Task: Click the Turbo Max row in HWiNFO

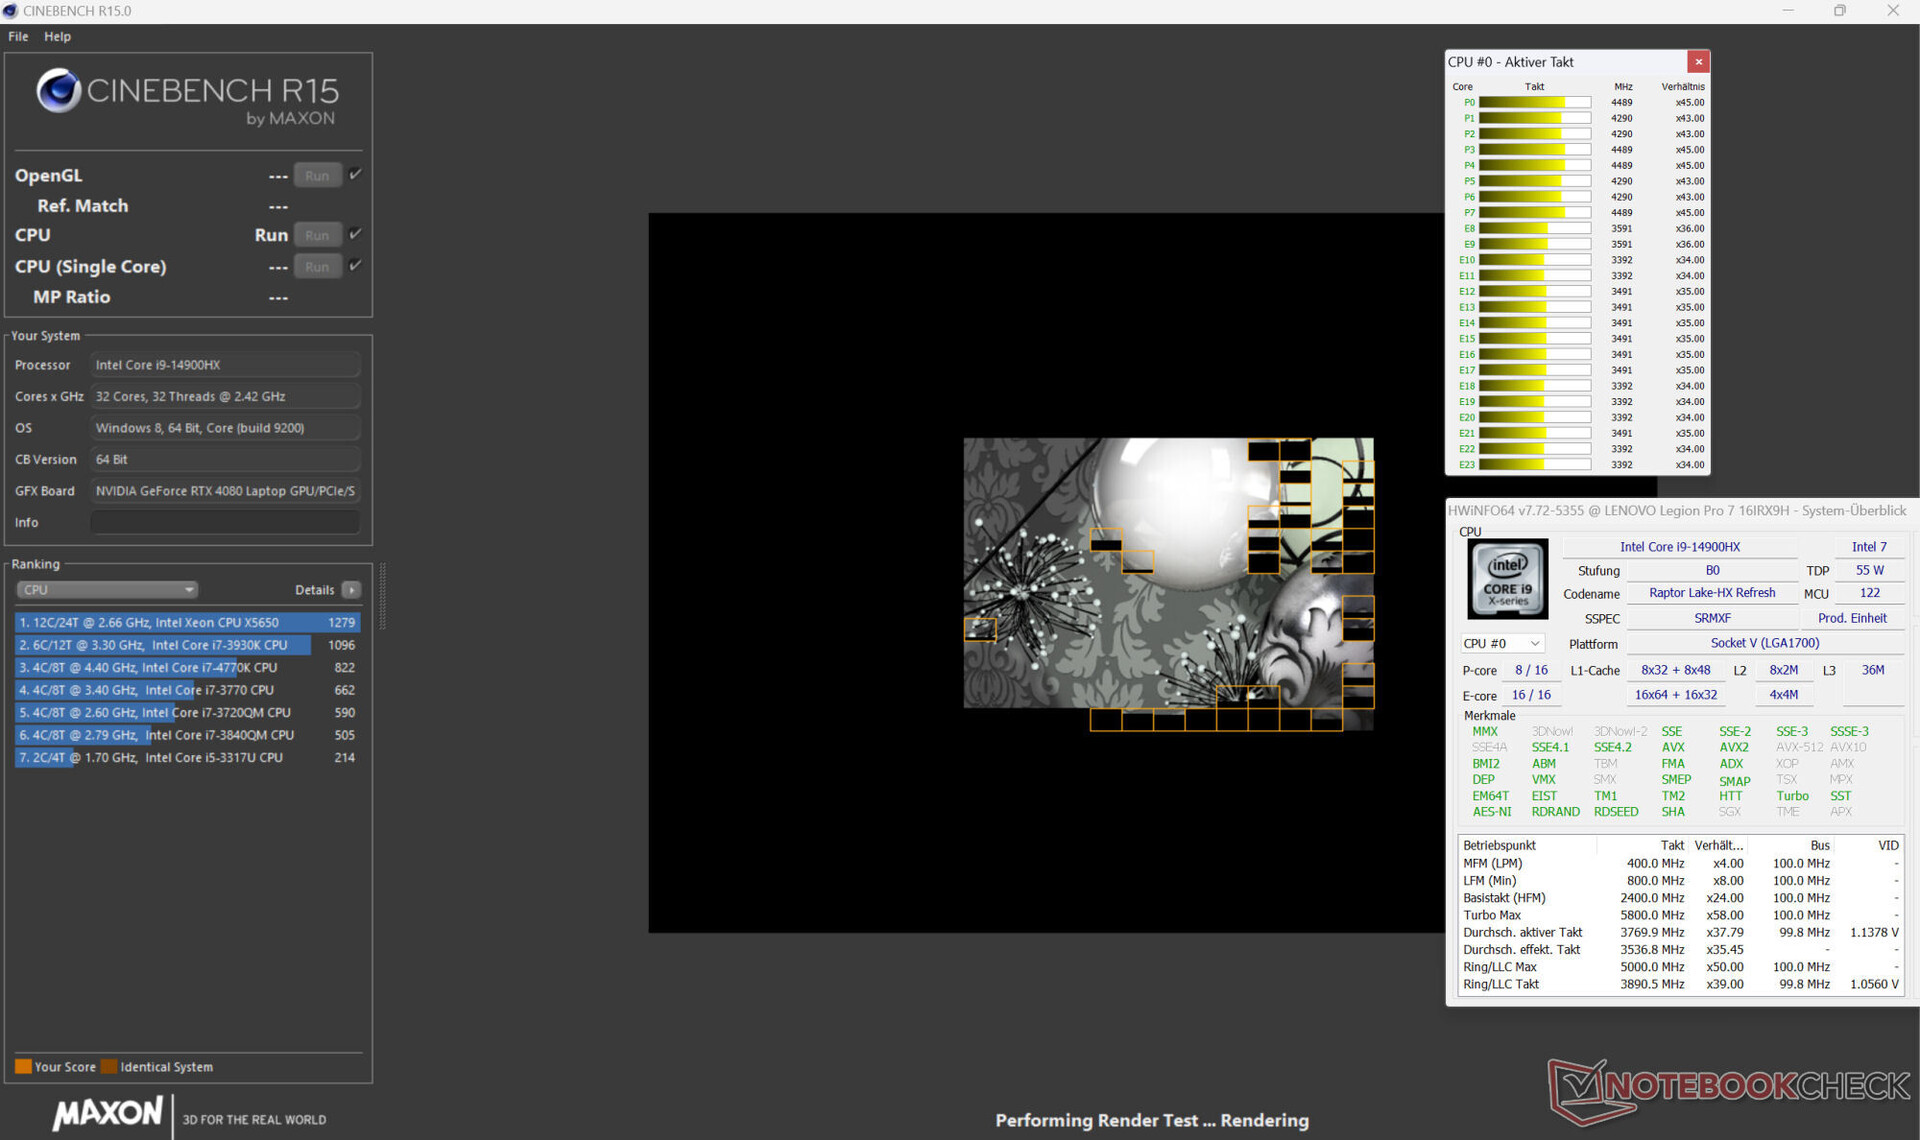Action: tap(1680, 915)
